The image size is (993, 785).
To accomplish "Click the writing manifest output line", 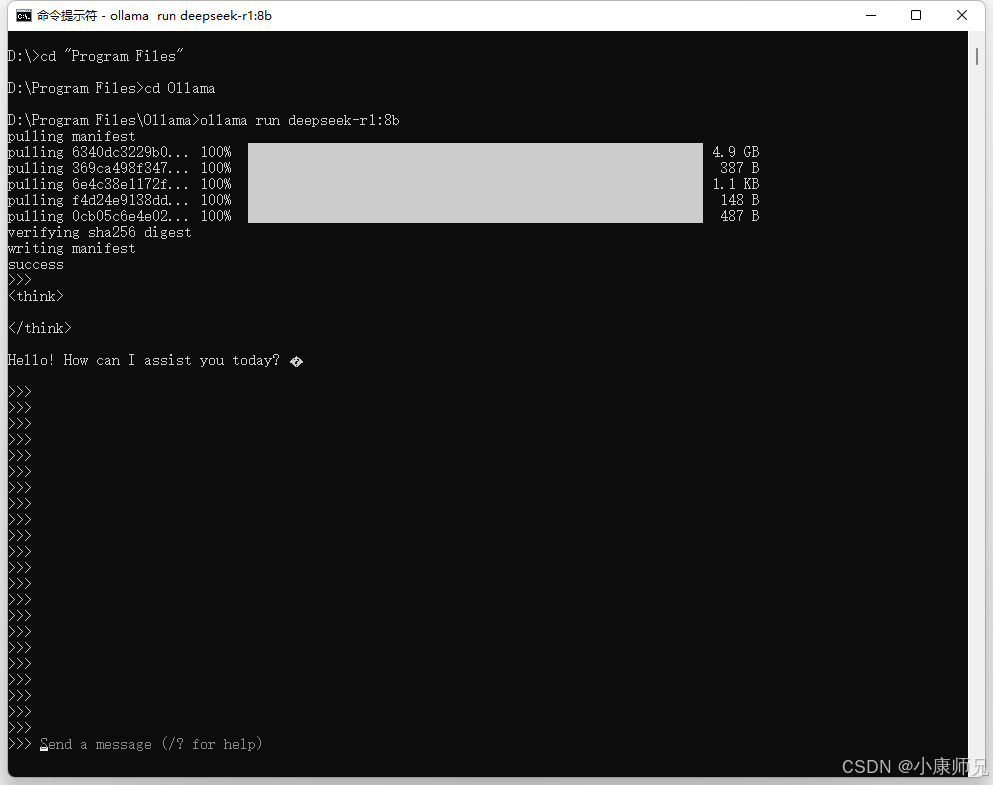I will pos(70,247).
